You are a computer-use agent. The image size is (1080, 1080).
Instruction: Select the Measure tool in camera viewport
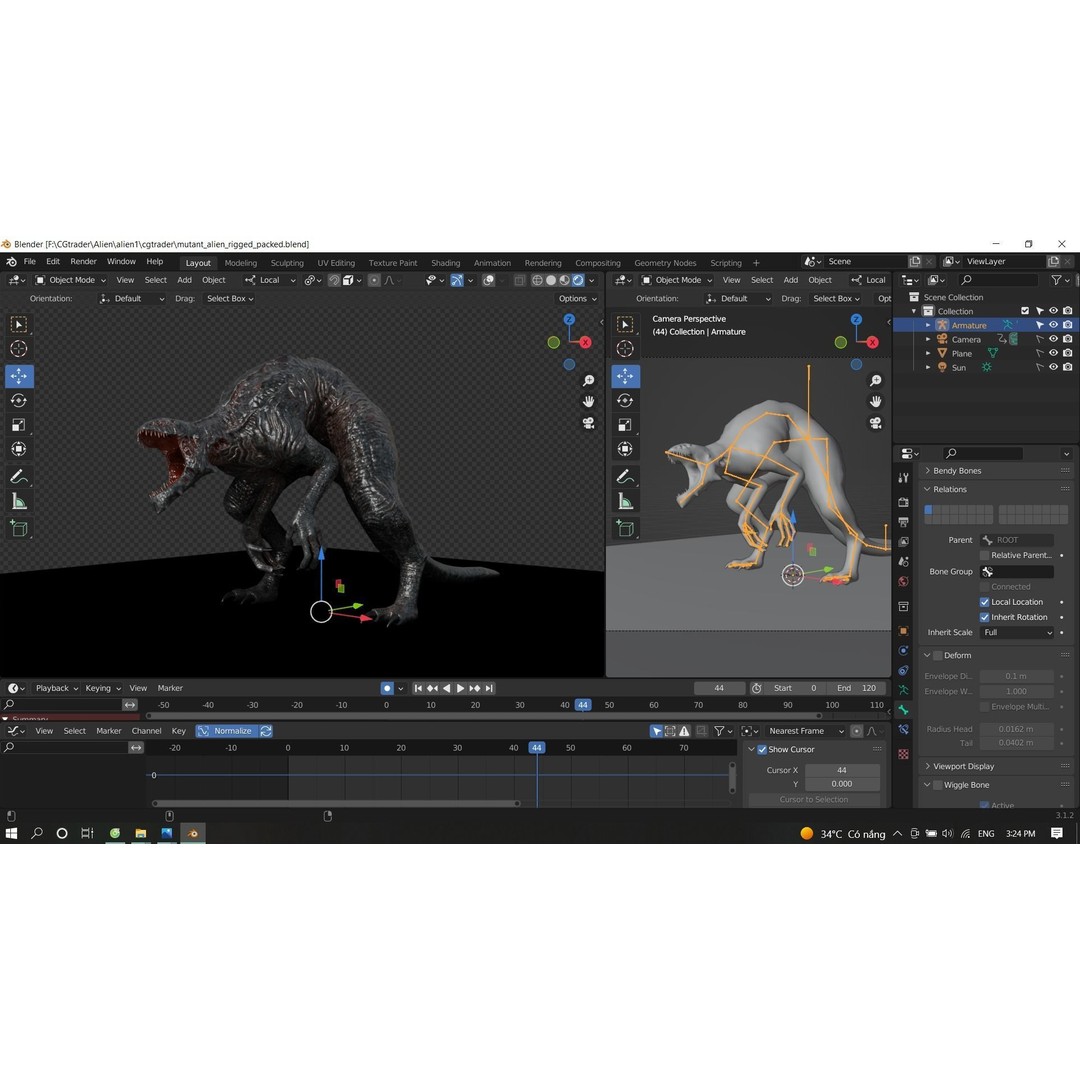click(625, 501)
